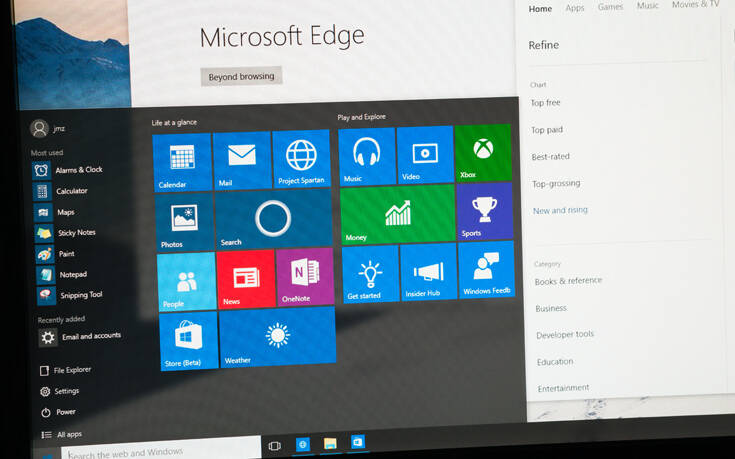Select Top free chart filter
Viewport: 735px width, 459px height.
[546, 103]
